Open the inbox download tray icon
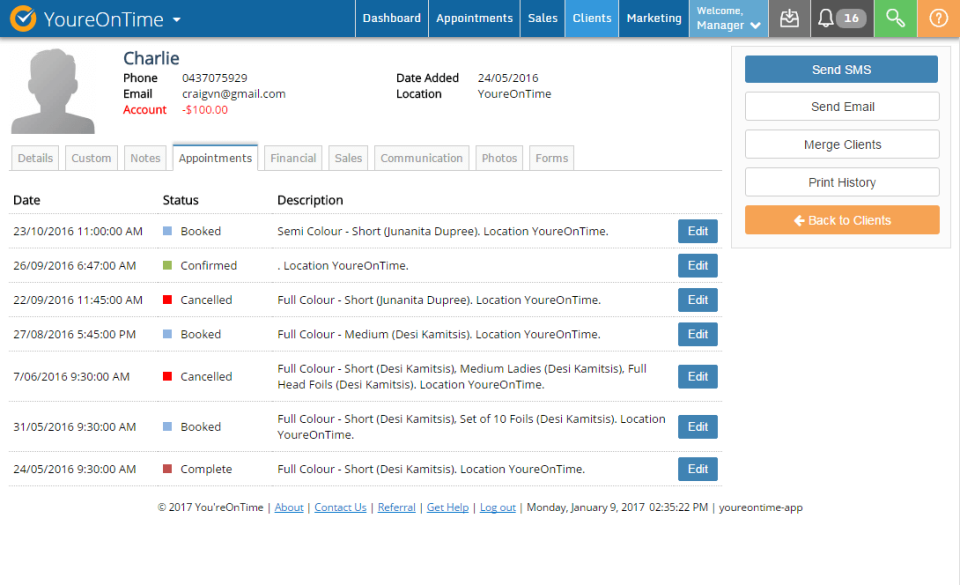Screen dimensions: 960x585 tap(789, 19)
